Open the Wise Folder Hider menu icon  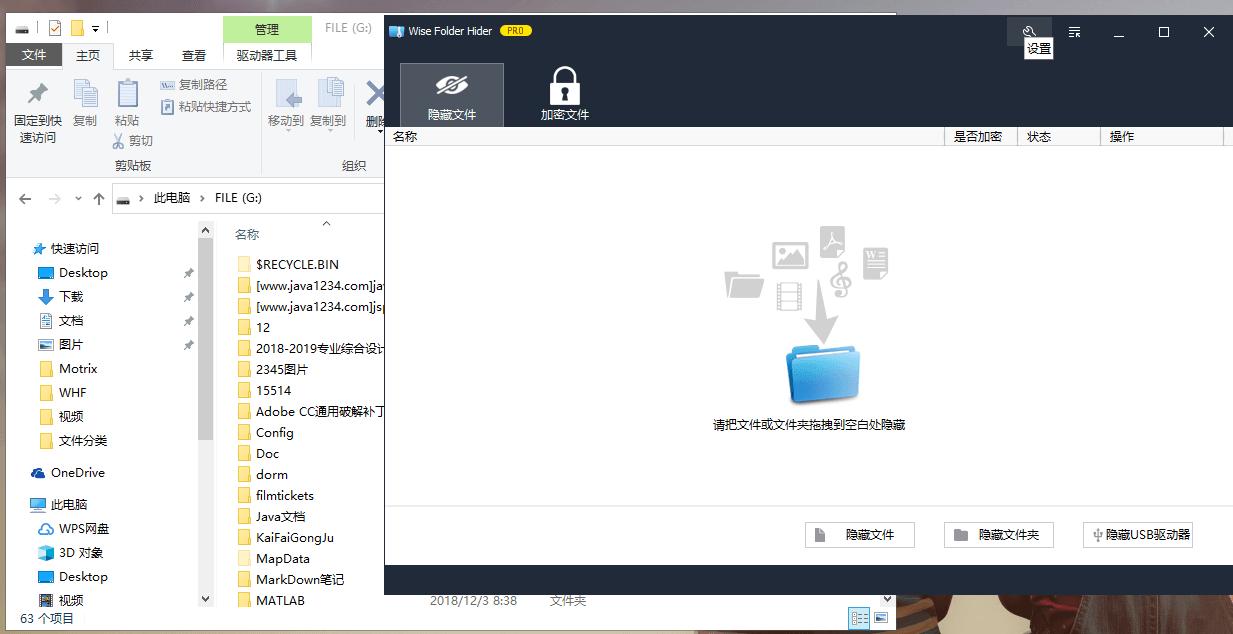coord(1074,32)
